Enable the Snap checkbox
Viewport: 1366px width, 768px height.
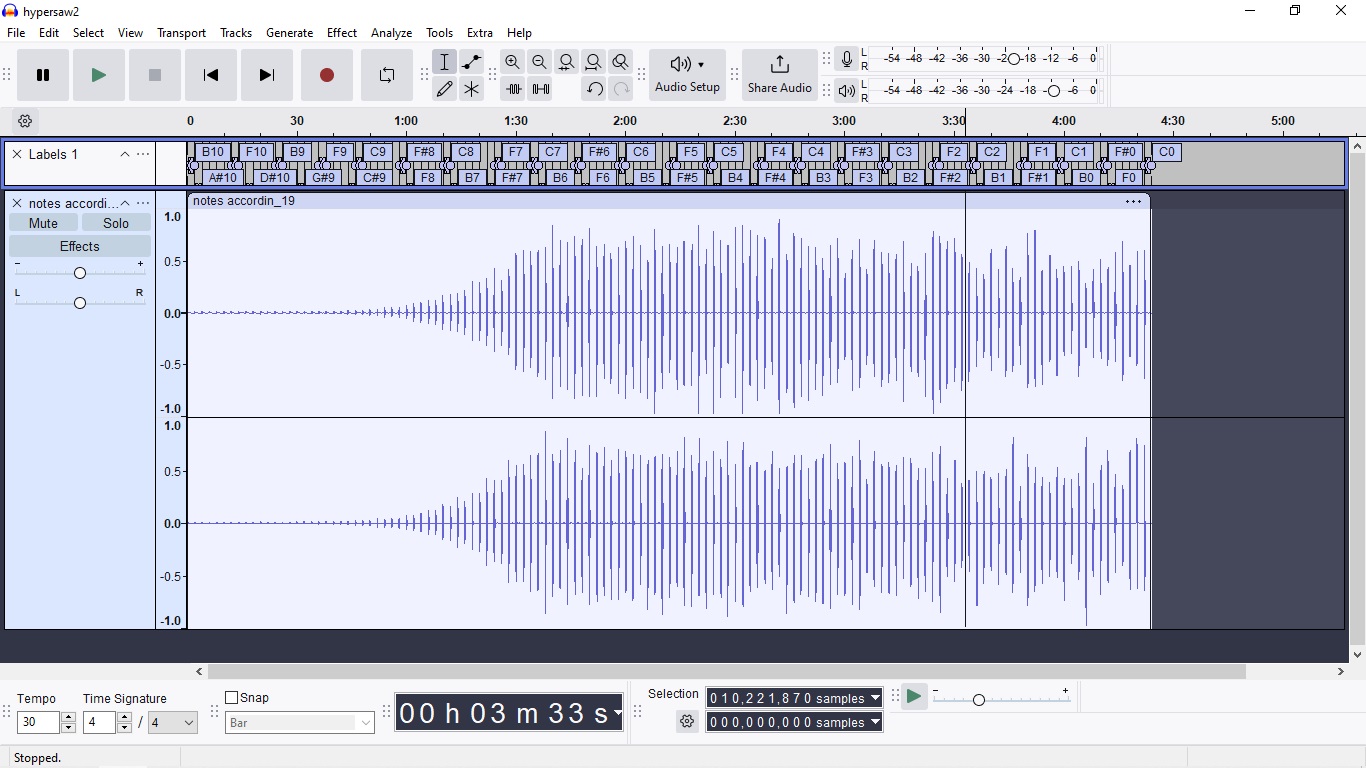click(x=232, y=698)
